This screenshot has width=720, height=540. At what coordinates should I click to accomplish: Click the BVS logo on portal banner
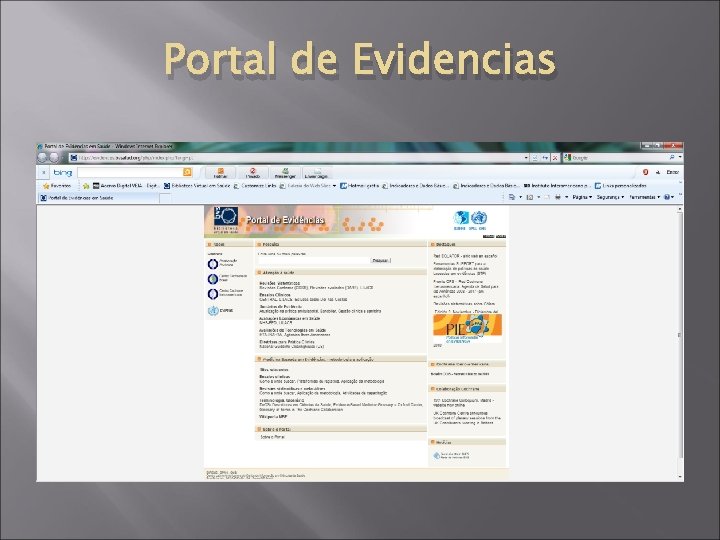(x=226, y=218)
